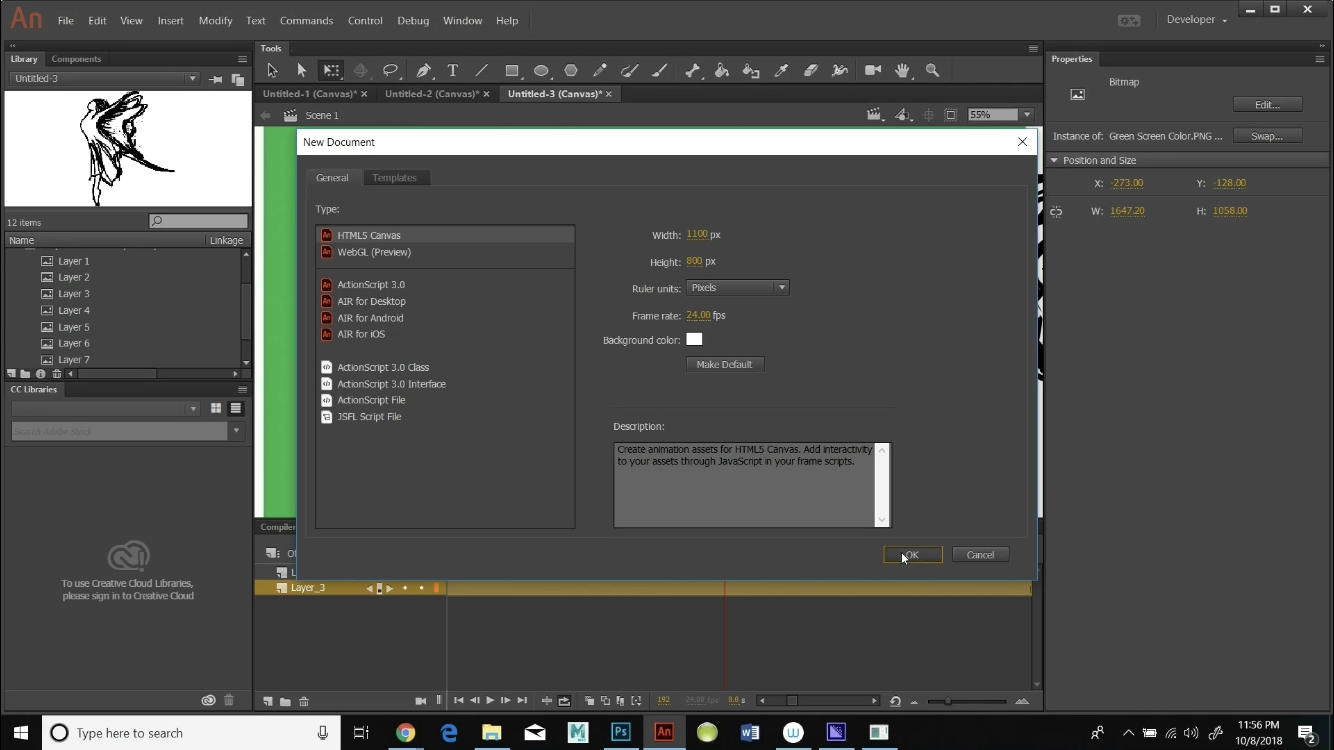Screen dimensions: 1334x750
Task: Pick the Text tool
Action: coord(452,70)
